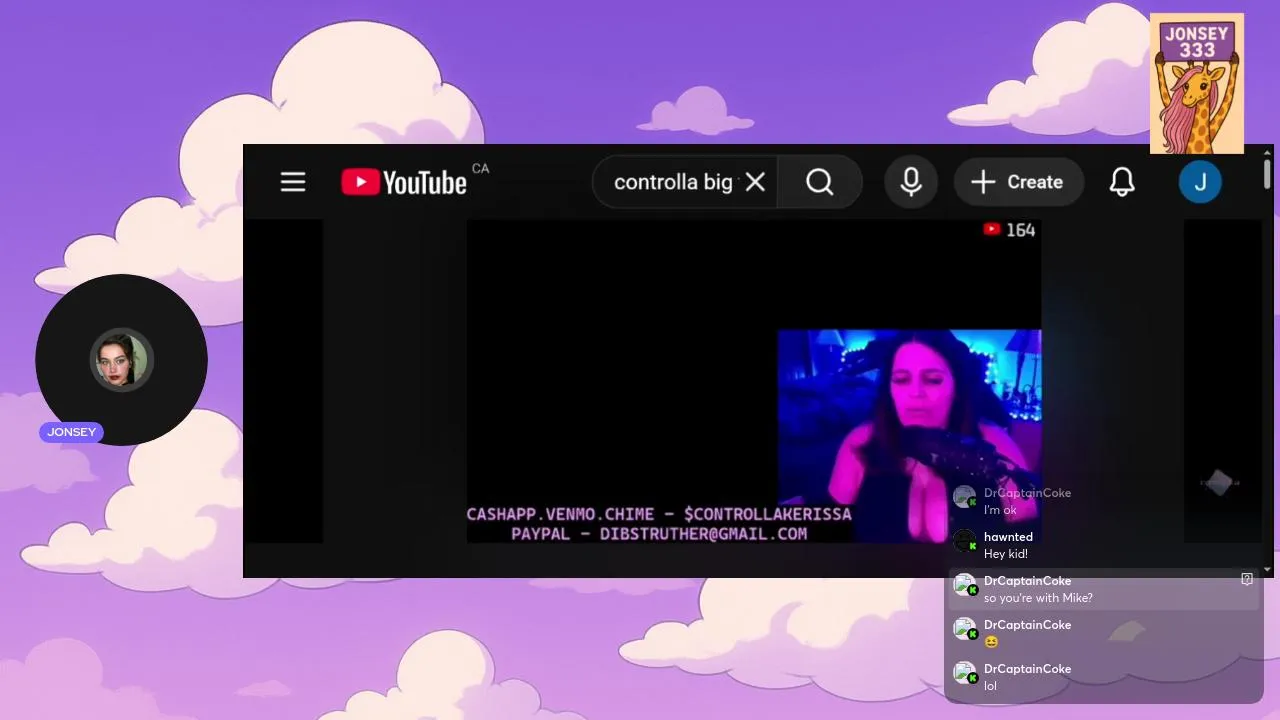Clear the search text with X
Viewport: 1280px width, 720px height.
tap(755, 182)
